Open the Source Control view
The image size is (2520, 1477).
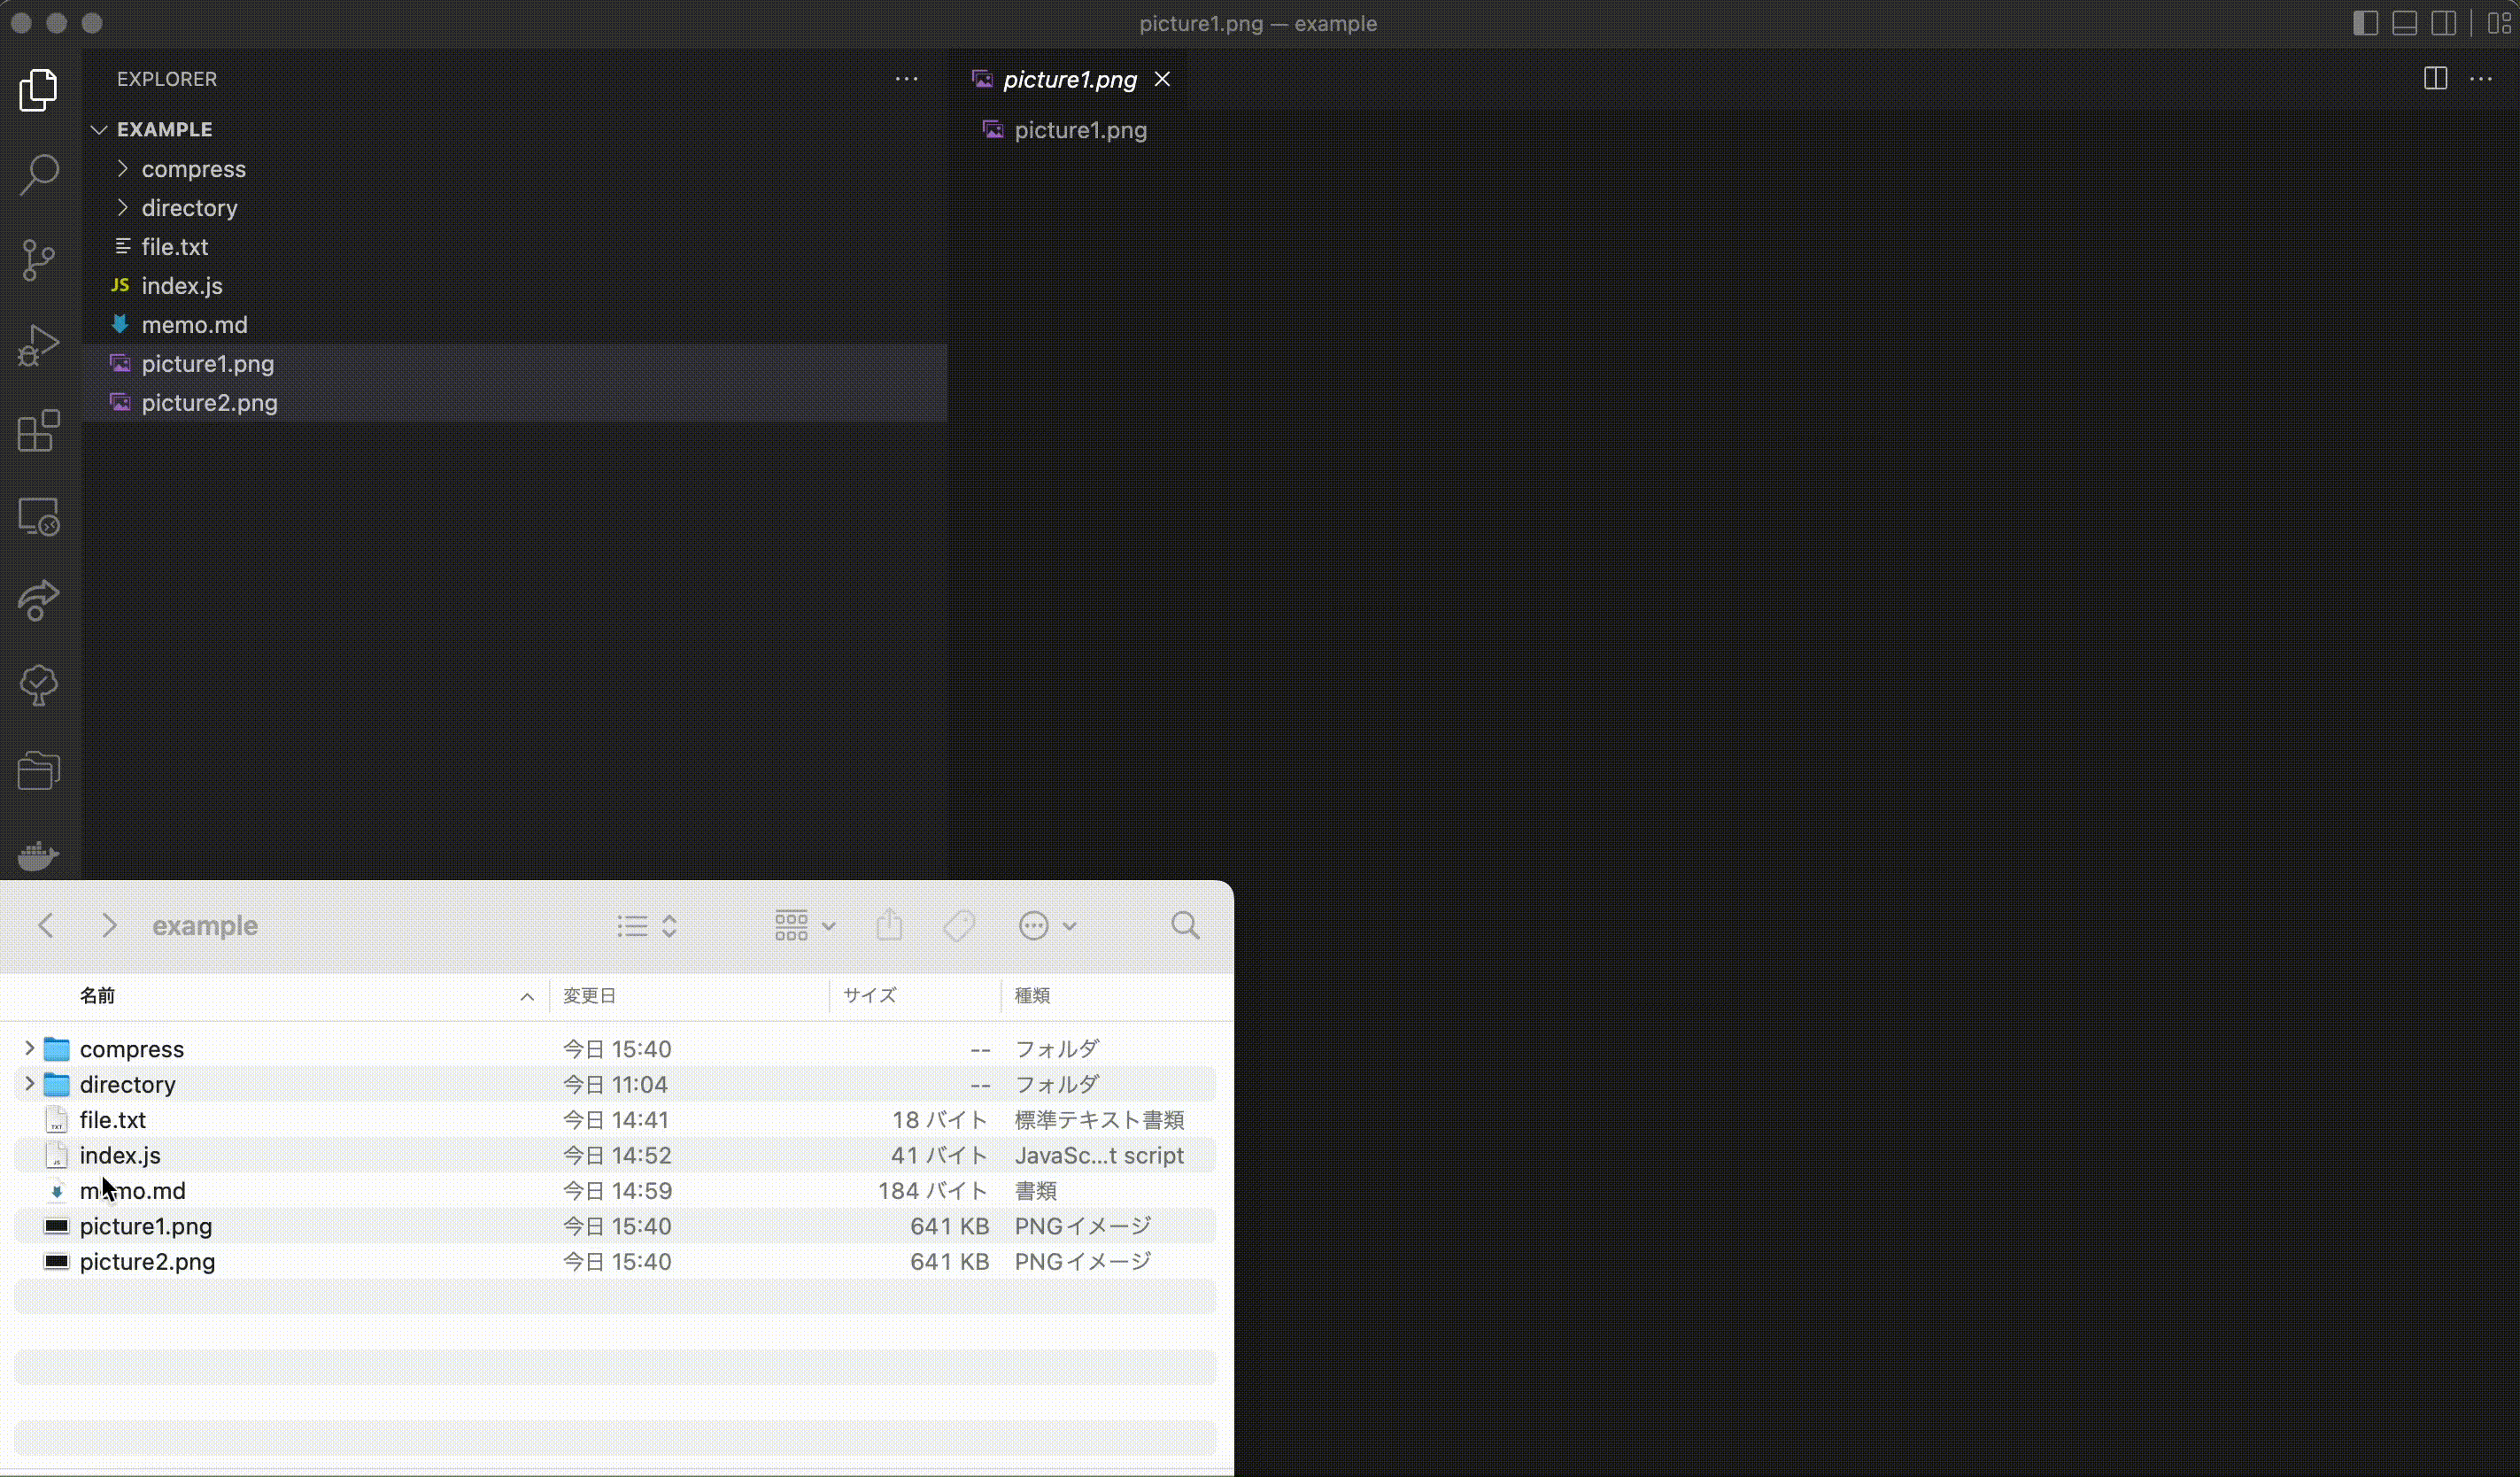[x=39, y=260]
